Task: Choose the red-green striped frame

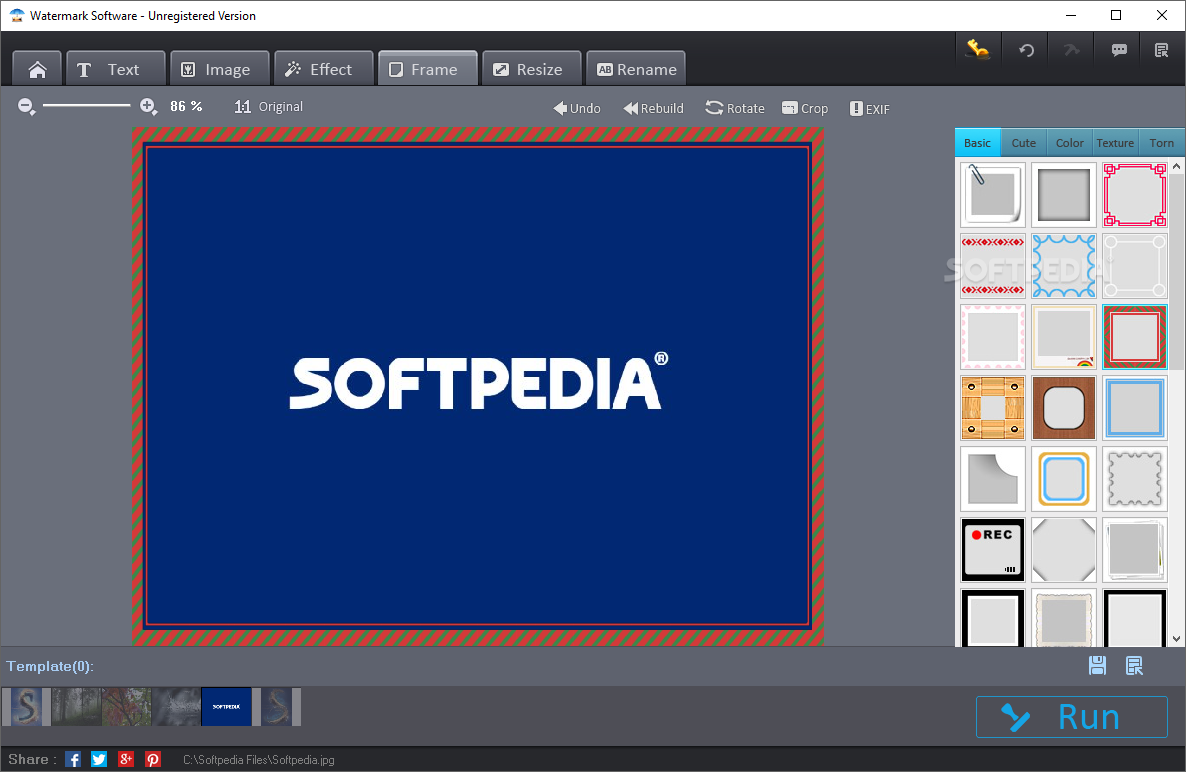Action: tap(1135, 336)
